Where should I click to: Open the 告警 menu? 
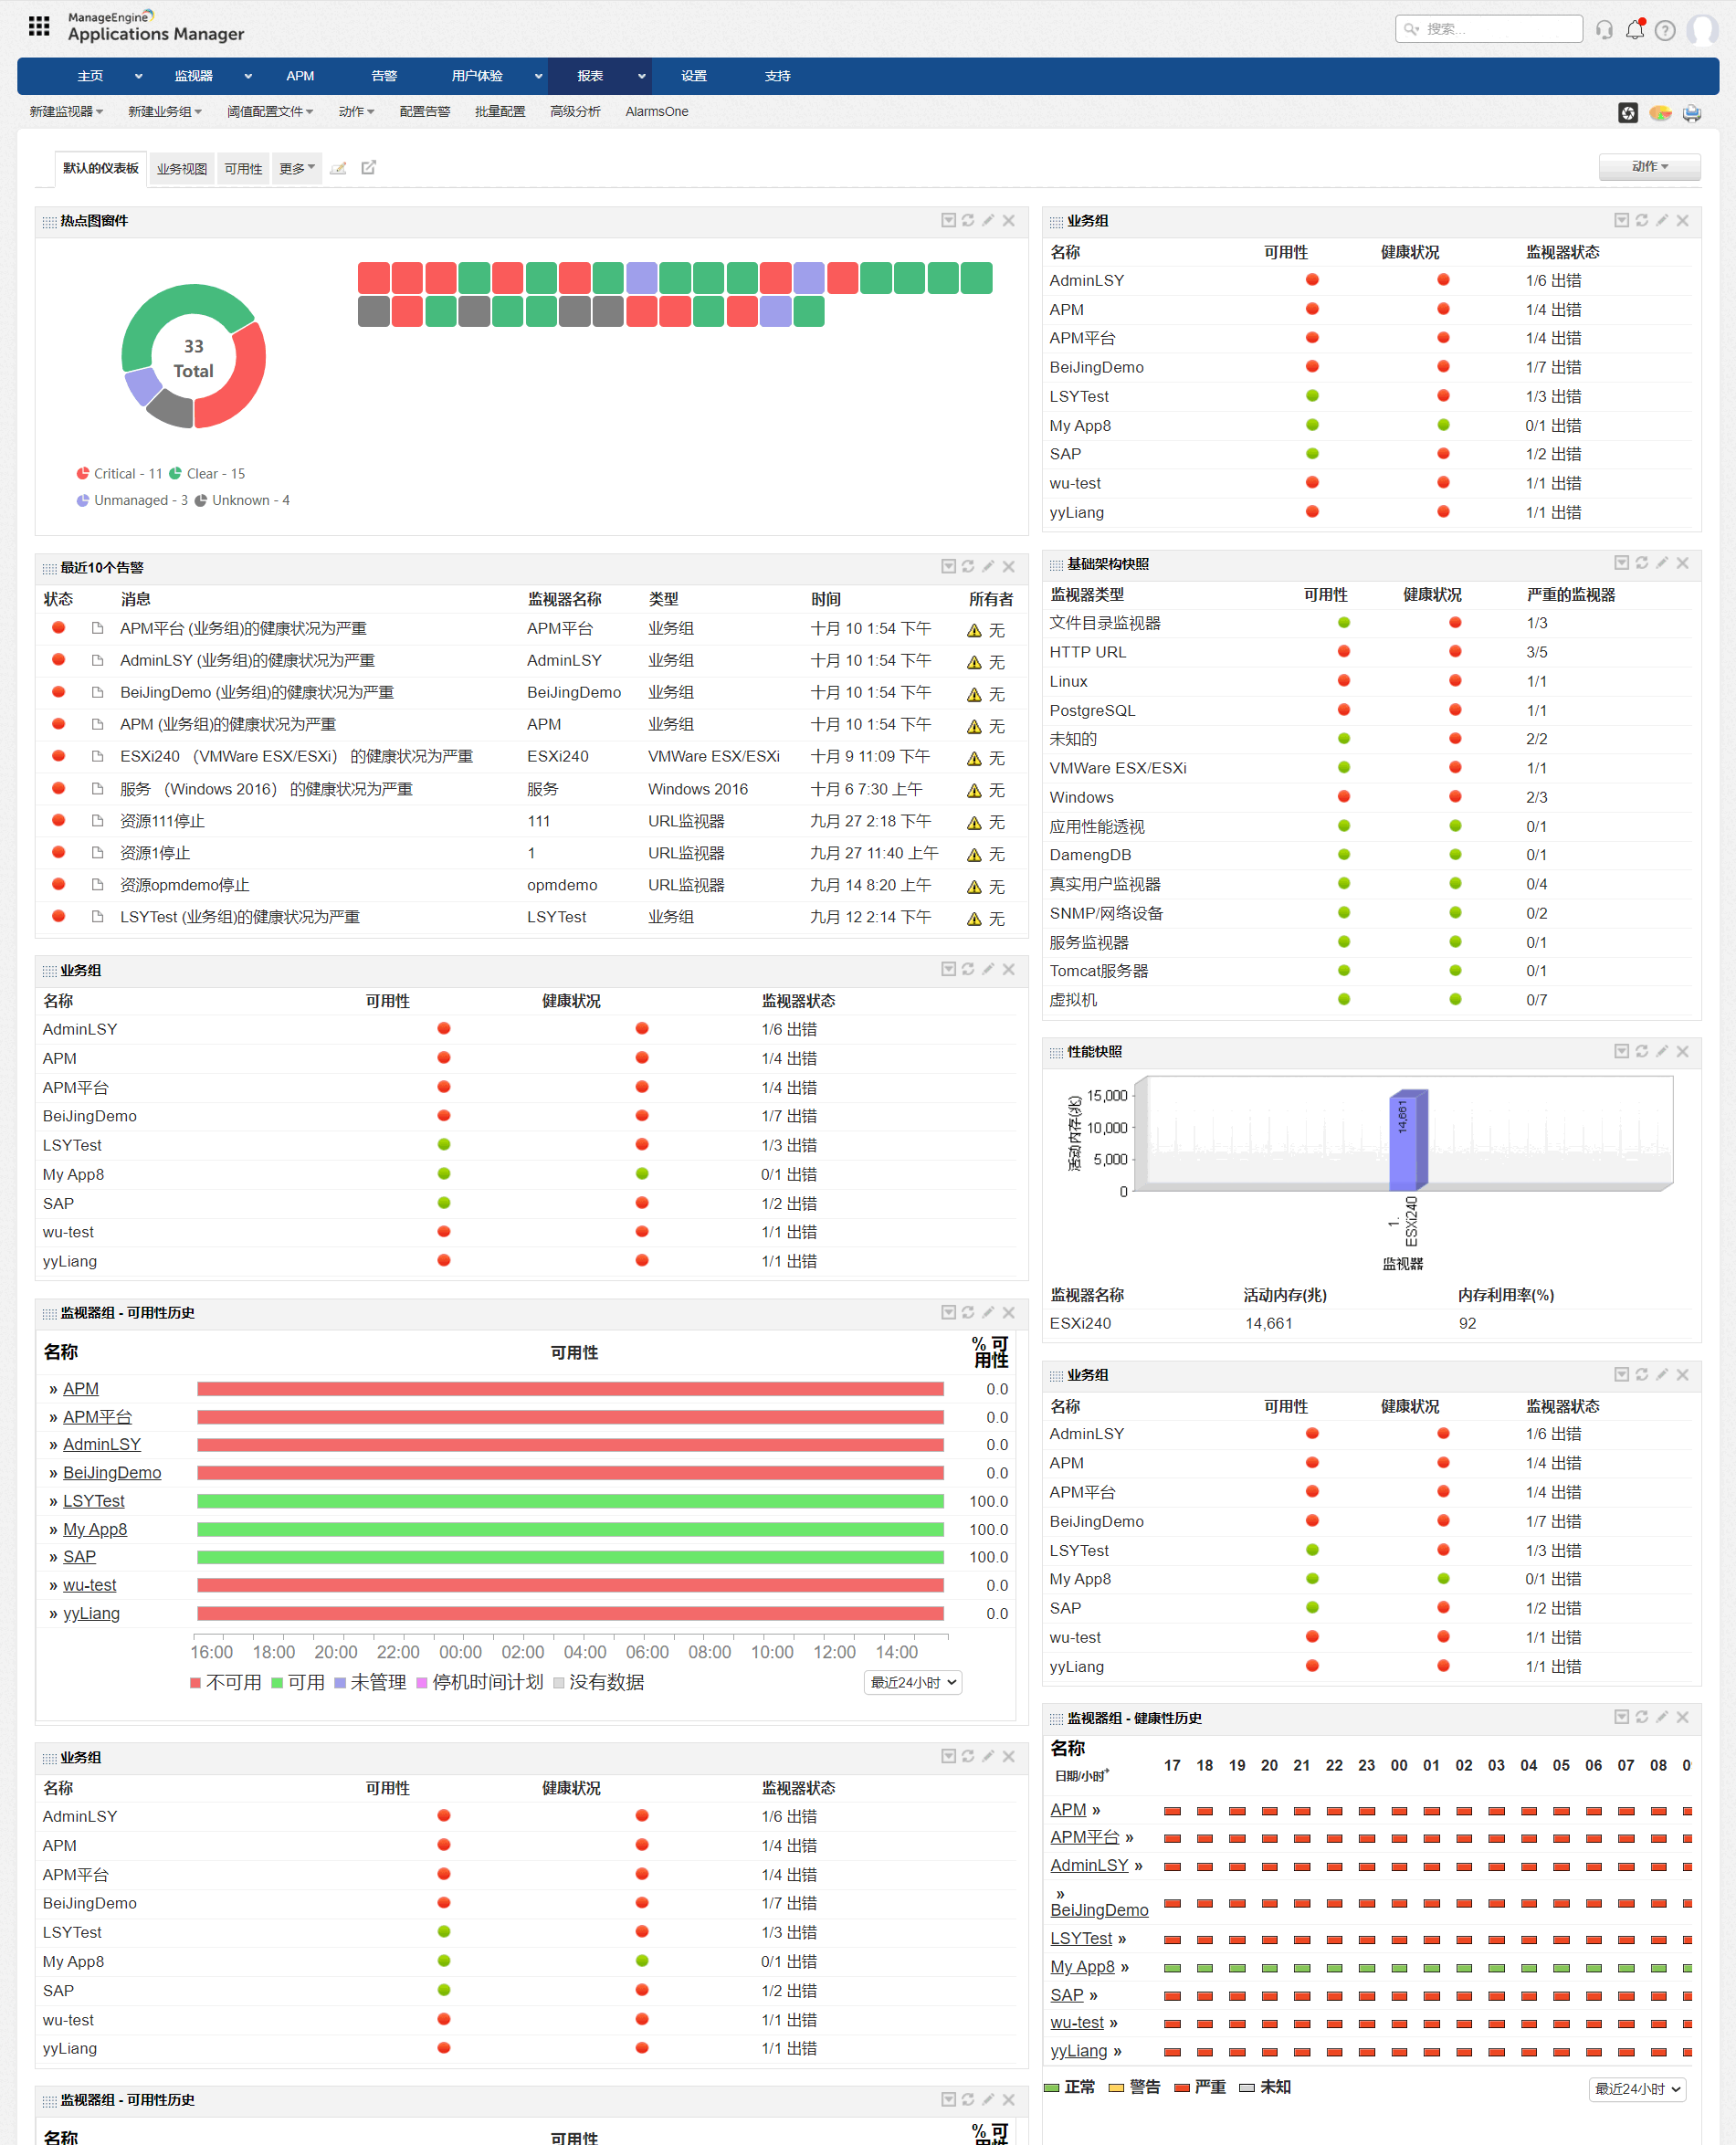coord(384,76)
